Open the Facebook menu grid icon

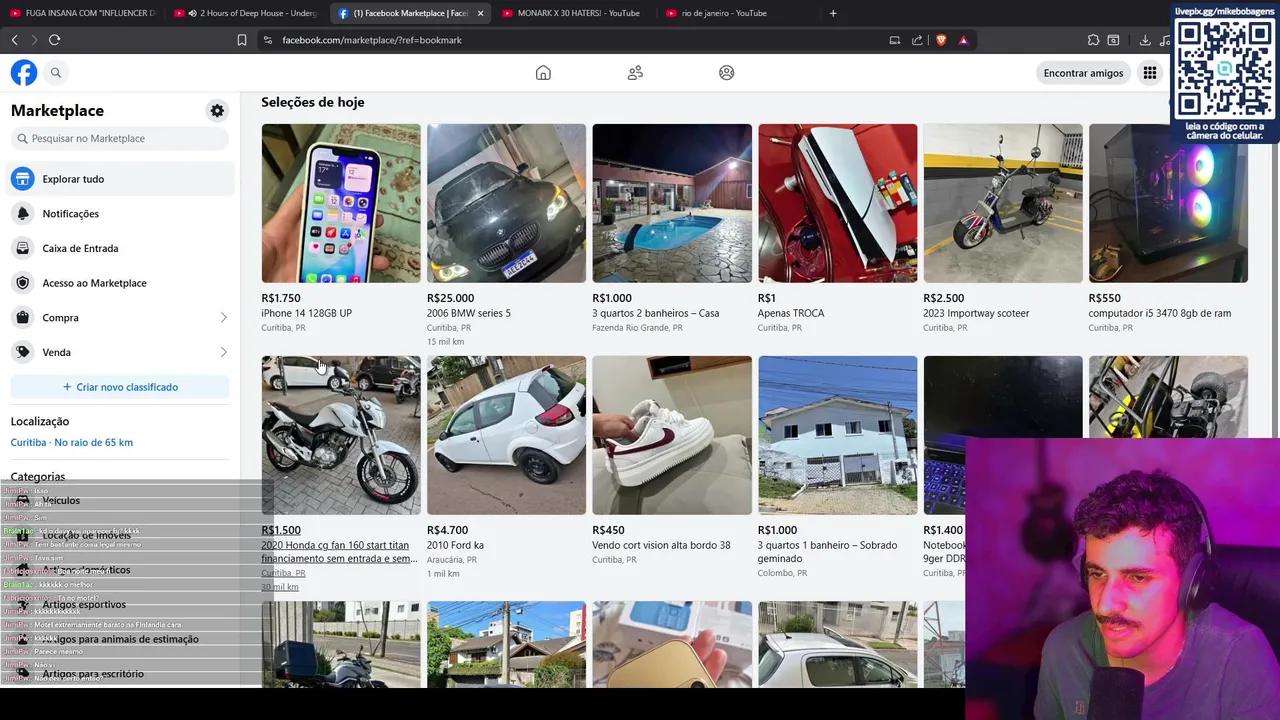[x=1150, y=73]
